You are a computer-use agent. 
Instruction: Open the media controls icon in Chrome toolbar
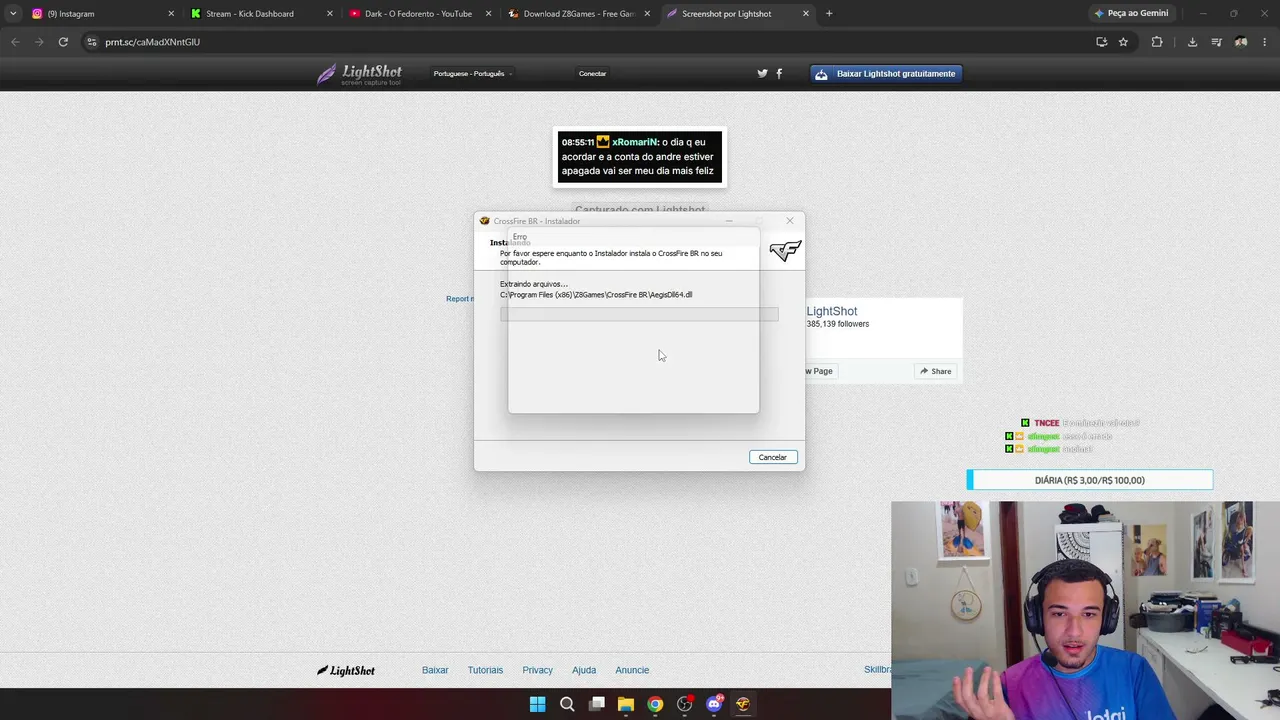[1216, 42]
